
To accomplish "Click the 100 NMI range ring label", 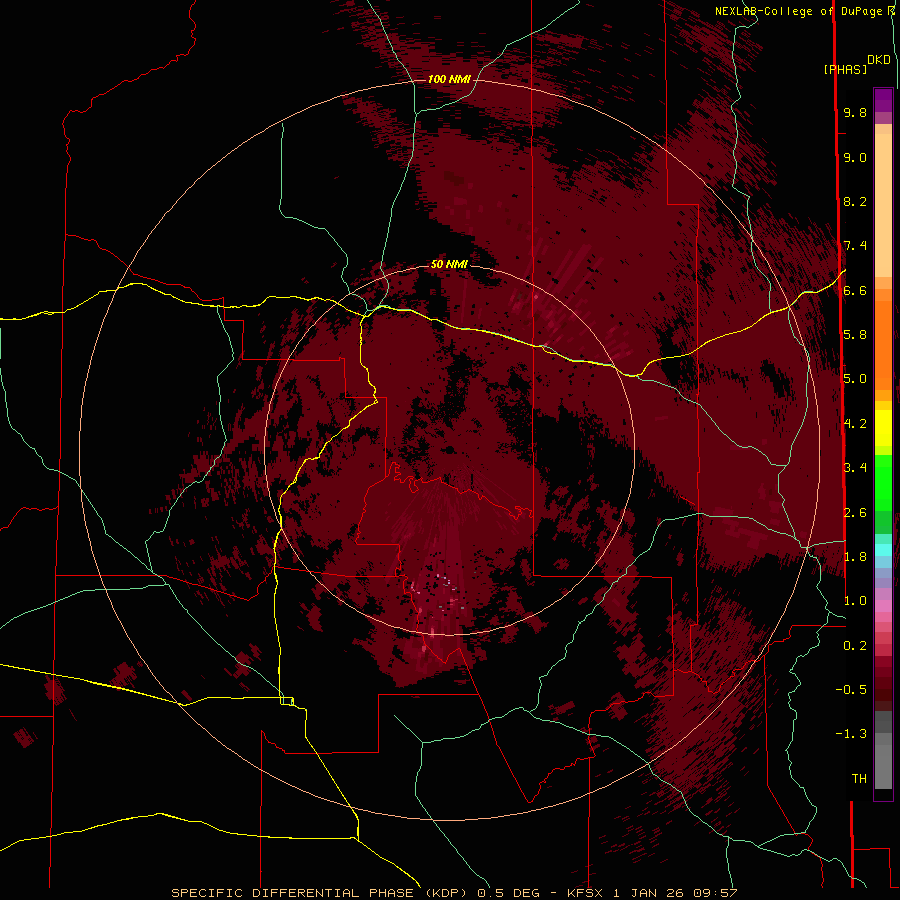I will [449, 79].
